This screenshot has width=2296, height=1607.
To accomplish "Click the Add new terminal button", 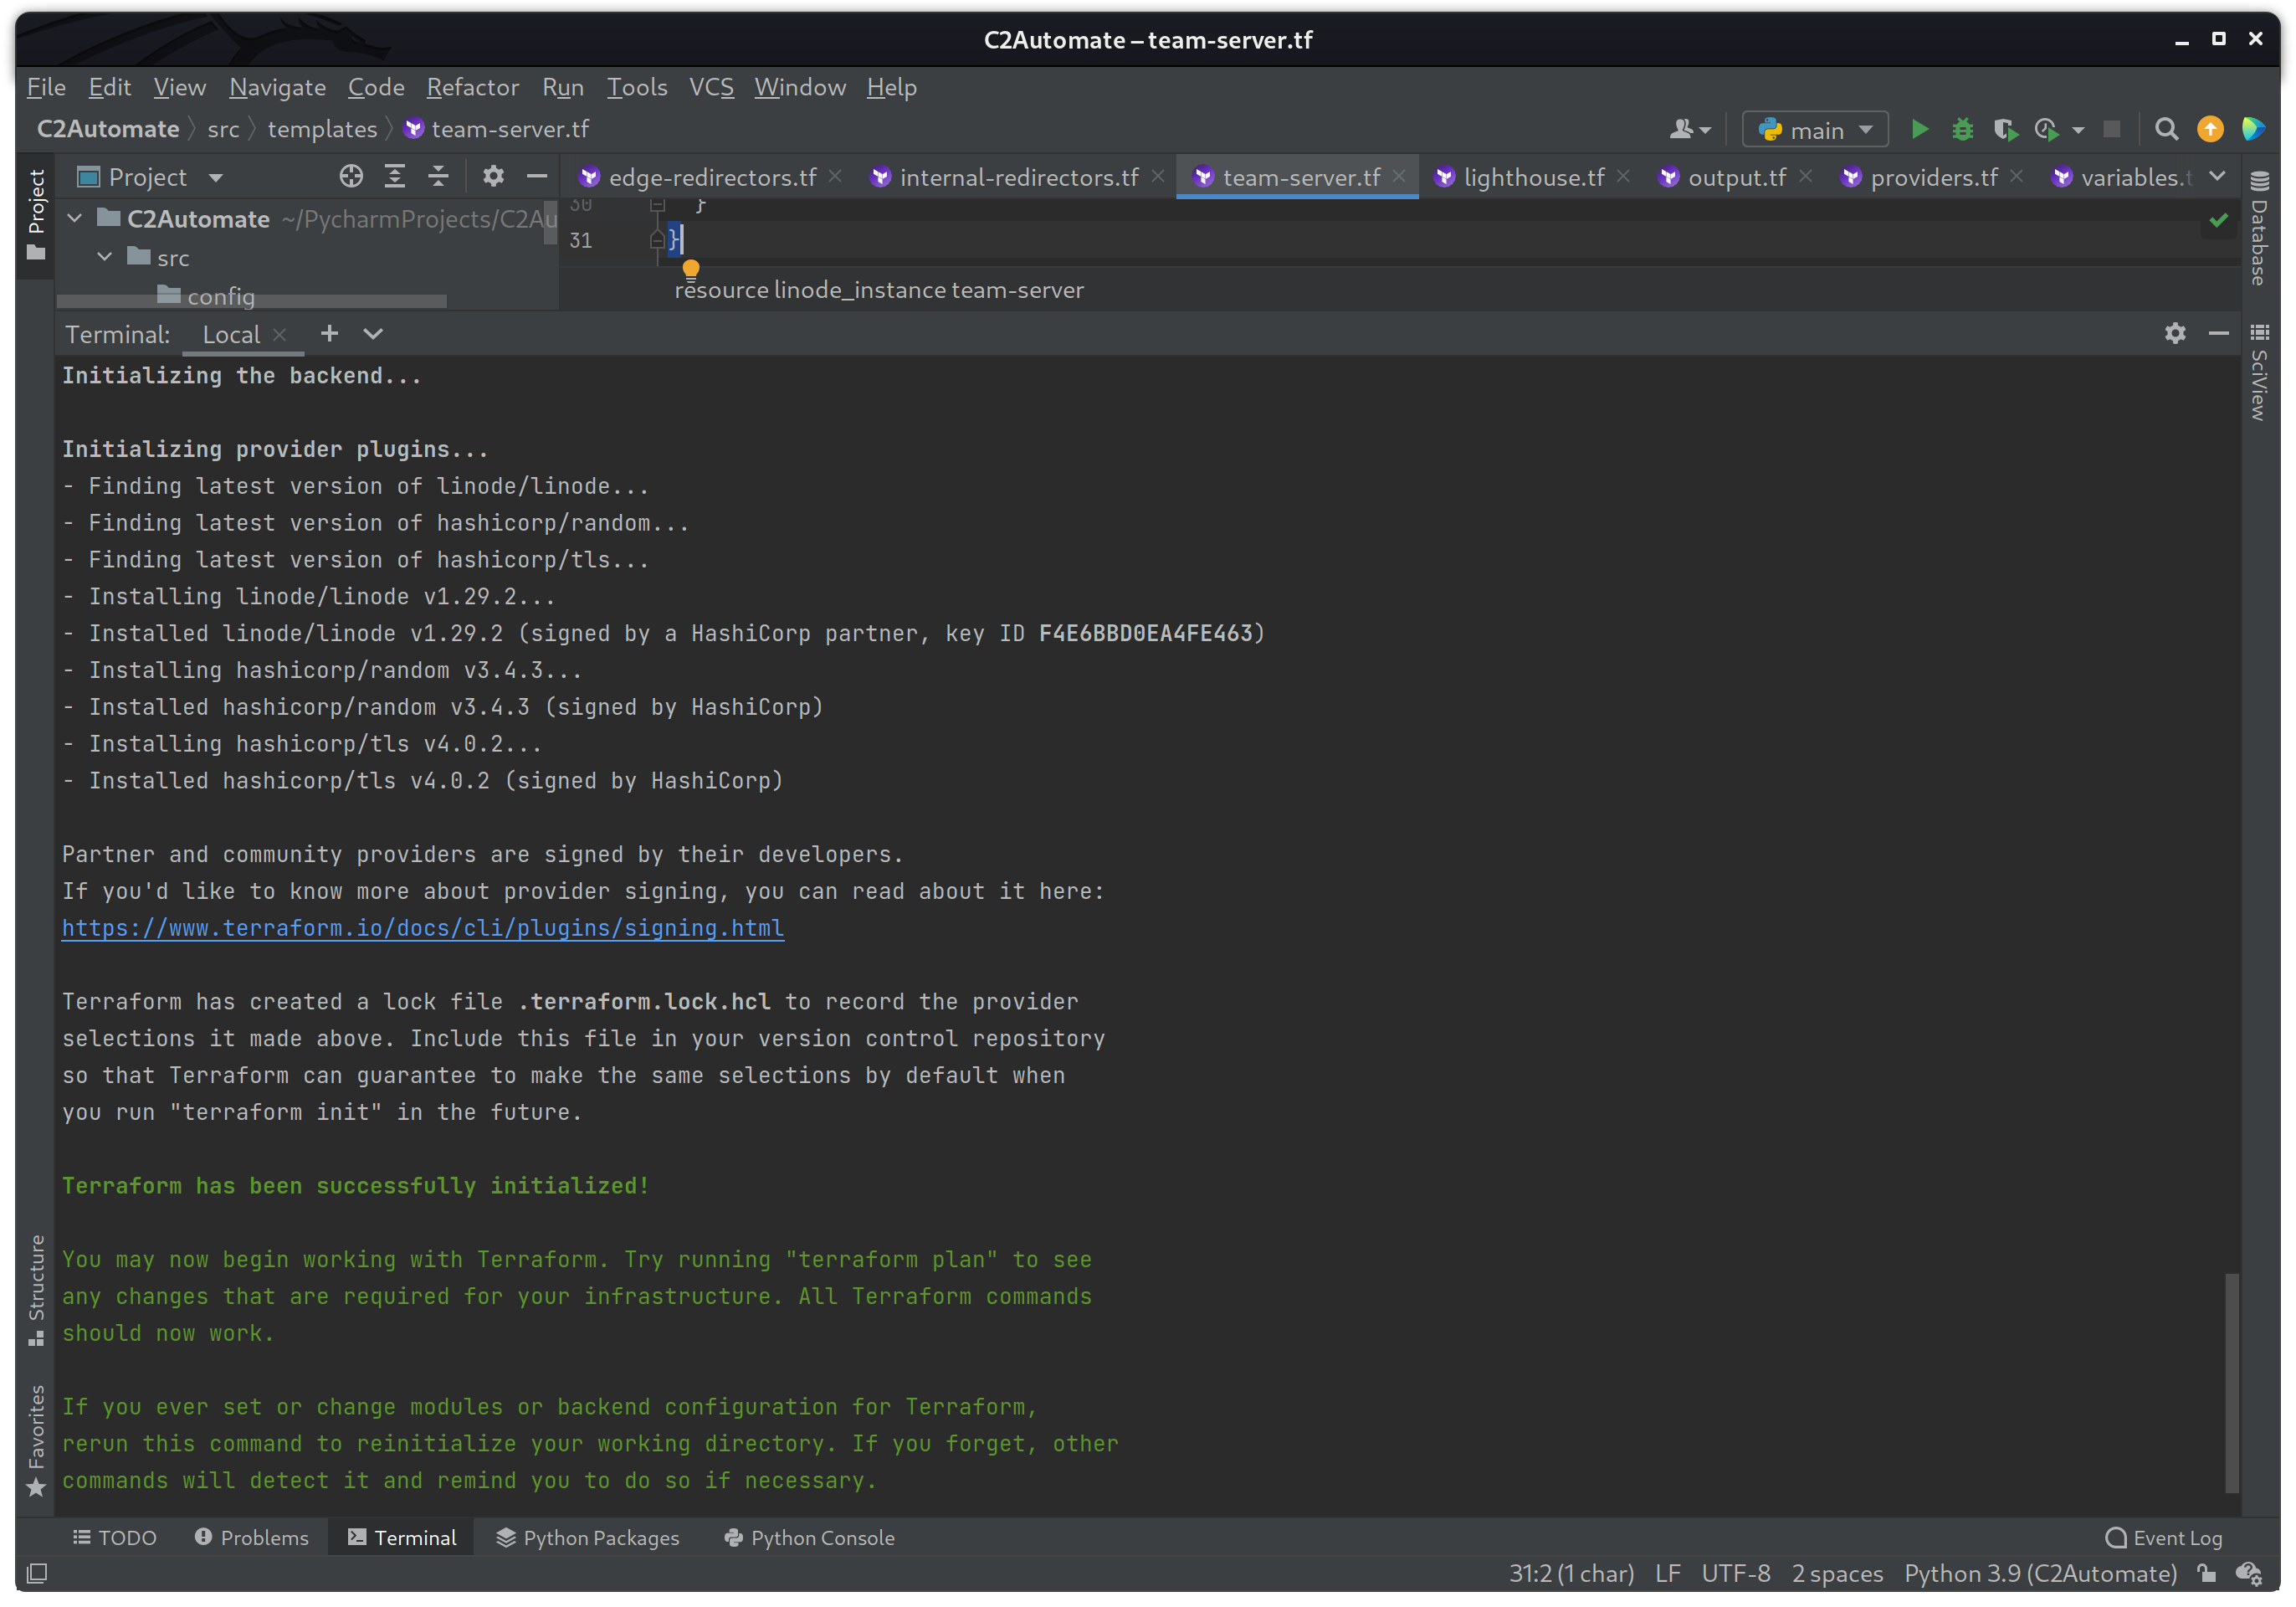I will pyautogui.click(x=328, y=333).
